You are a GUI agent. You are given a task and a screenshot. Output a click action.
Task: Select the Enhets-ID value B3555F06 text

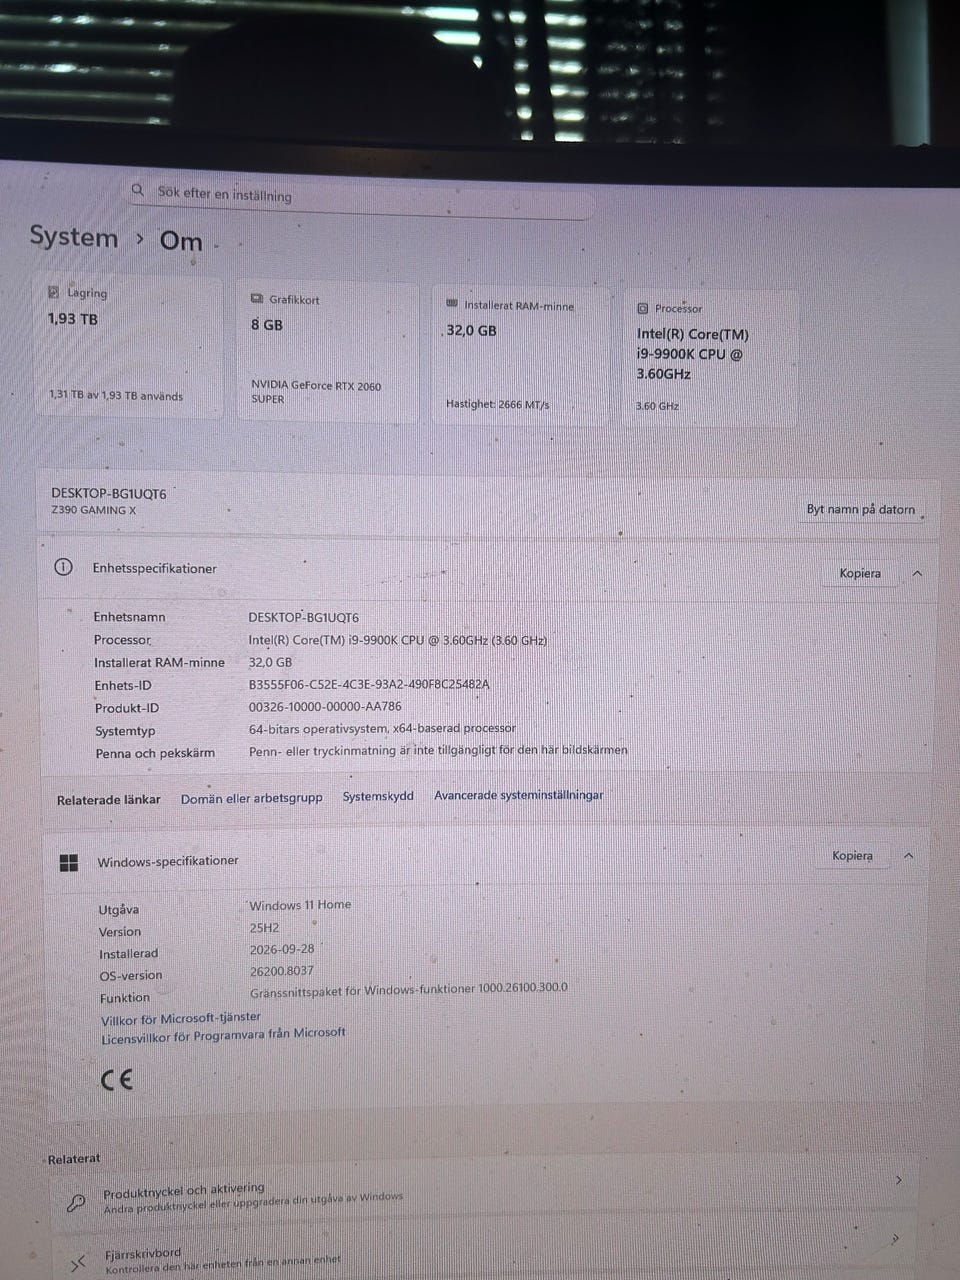click(x=369, y=684)
